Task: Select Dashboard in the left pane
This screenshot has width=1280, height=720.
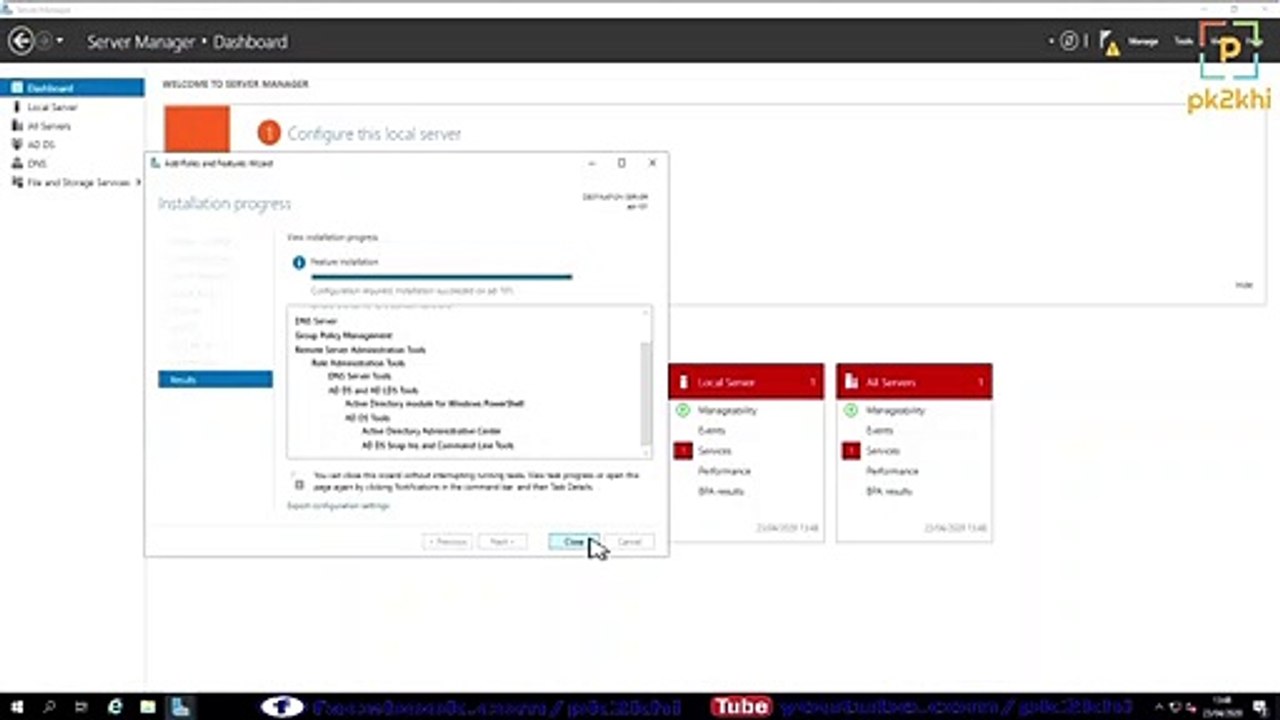Action: click(72, 88)
